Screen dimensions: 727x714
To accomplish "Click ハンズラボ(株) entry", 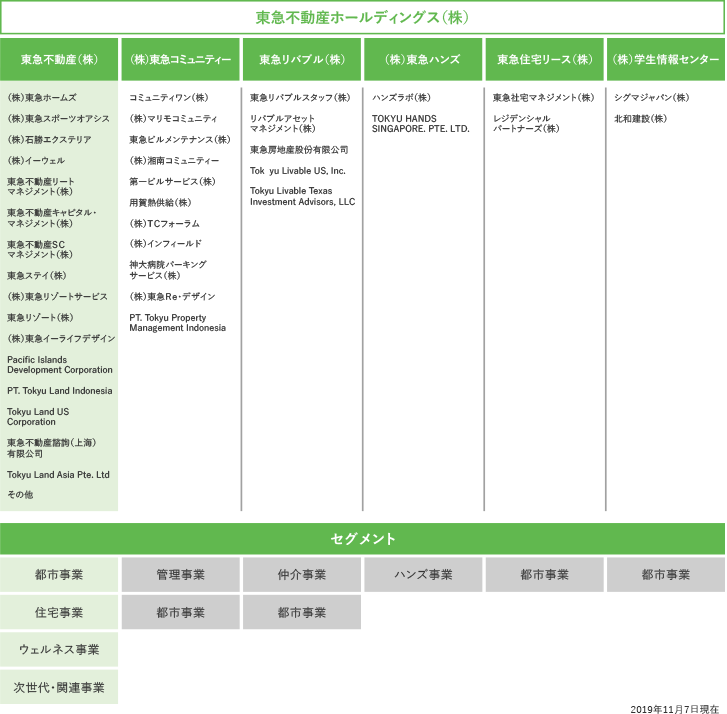I will 401,97.
